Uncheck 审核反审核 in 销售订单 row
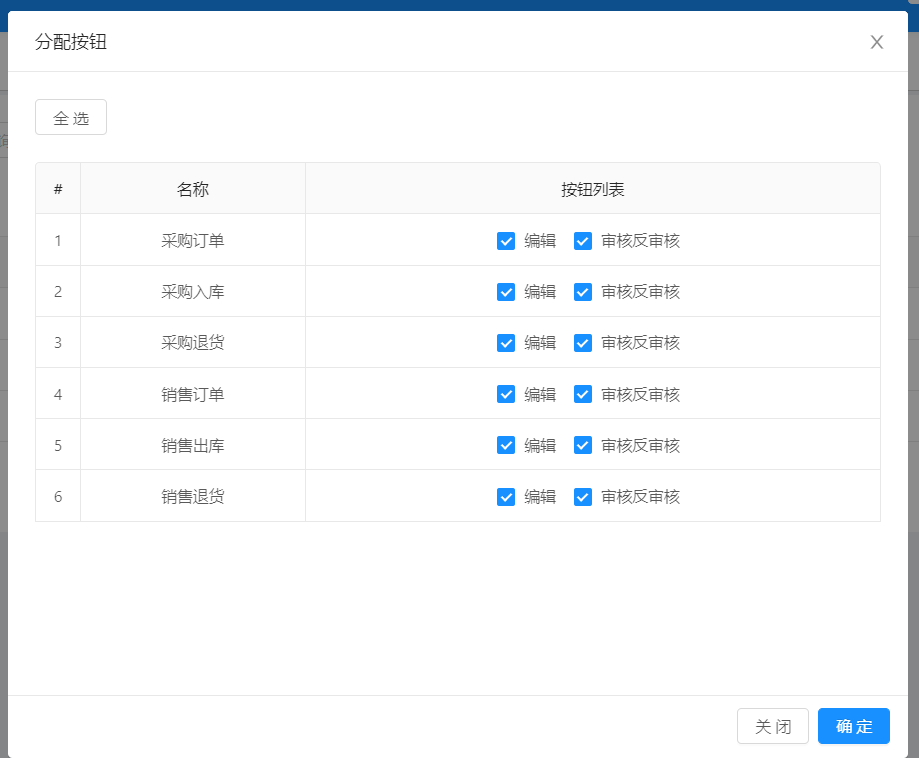This screenshot has width=919, height=758. tap(583, 394)
